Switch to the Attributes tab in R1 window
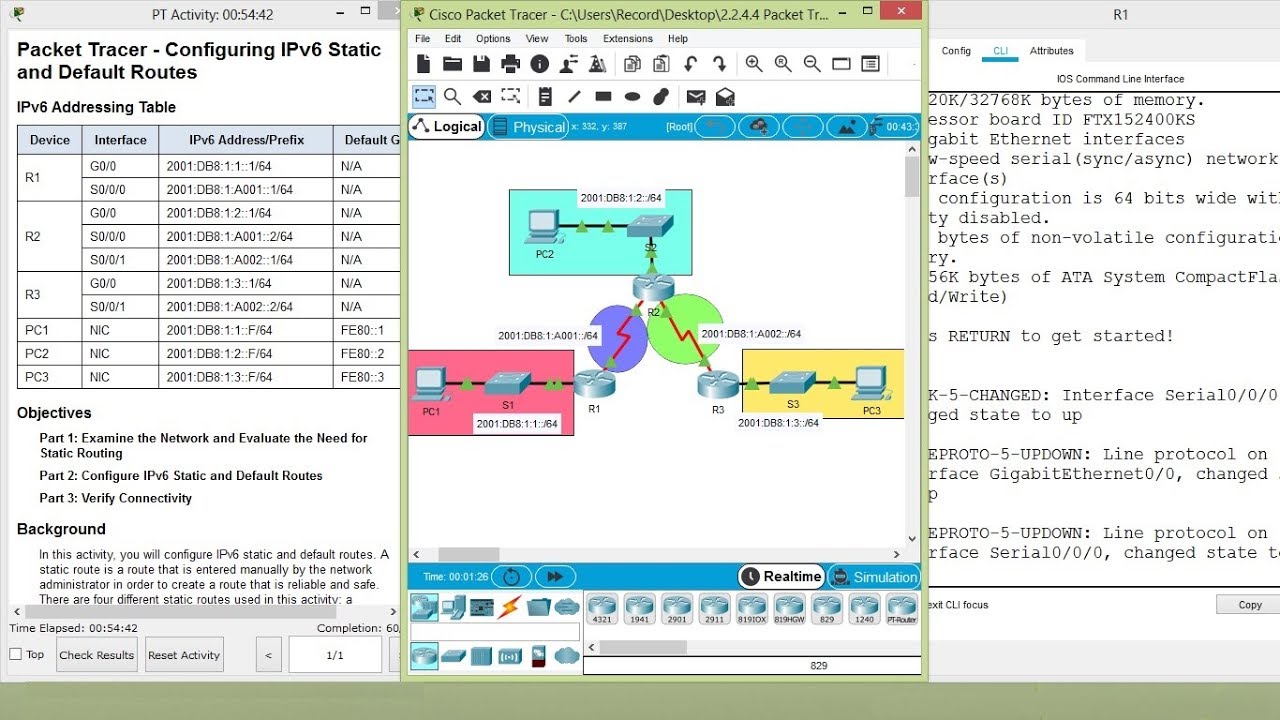The height and width of the screenshot is (720, 1280). [x=1052, y=51]
